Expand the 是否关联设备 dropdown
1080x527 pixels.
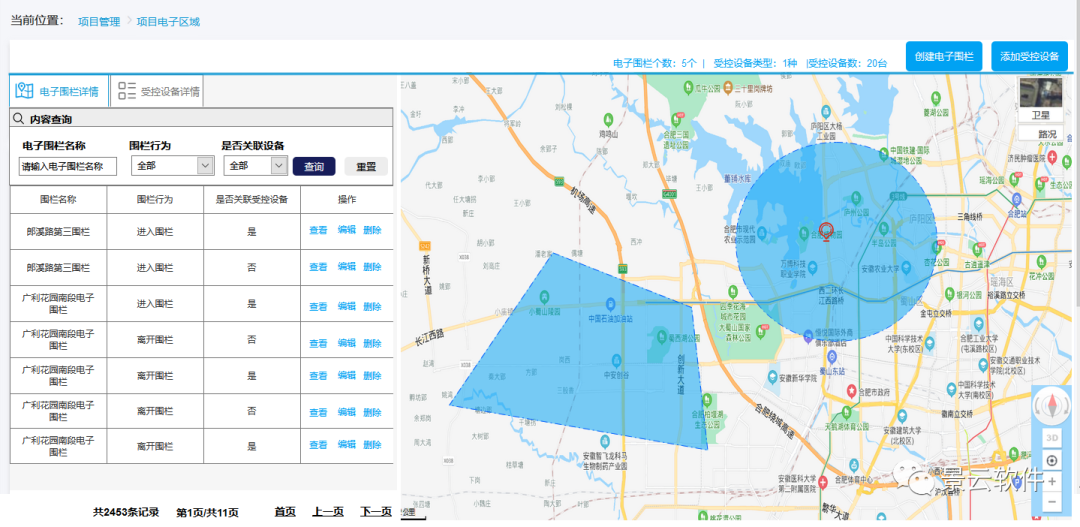256,166
